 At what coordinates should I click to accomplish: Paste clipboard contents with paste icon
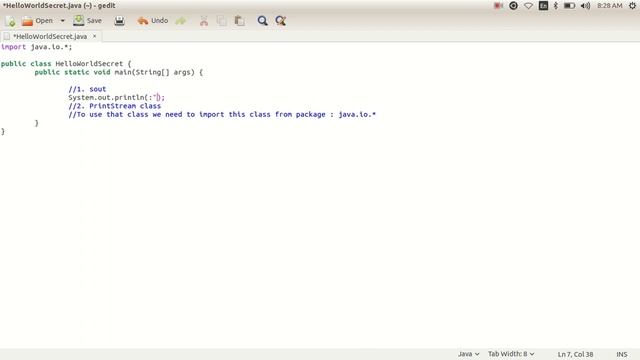(x=240, y=21)
